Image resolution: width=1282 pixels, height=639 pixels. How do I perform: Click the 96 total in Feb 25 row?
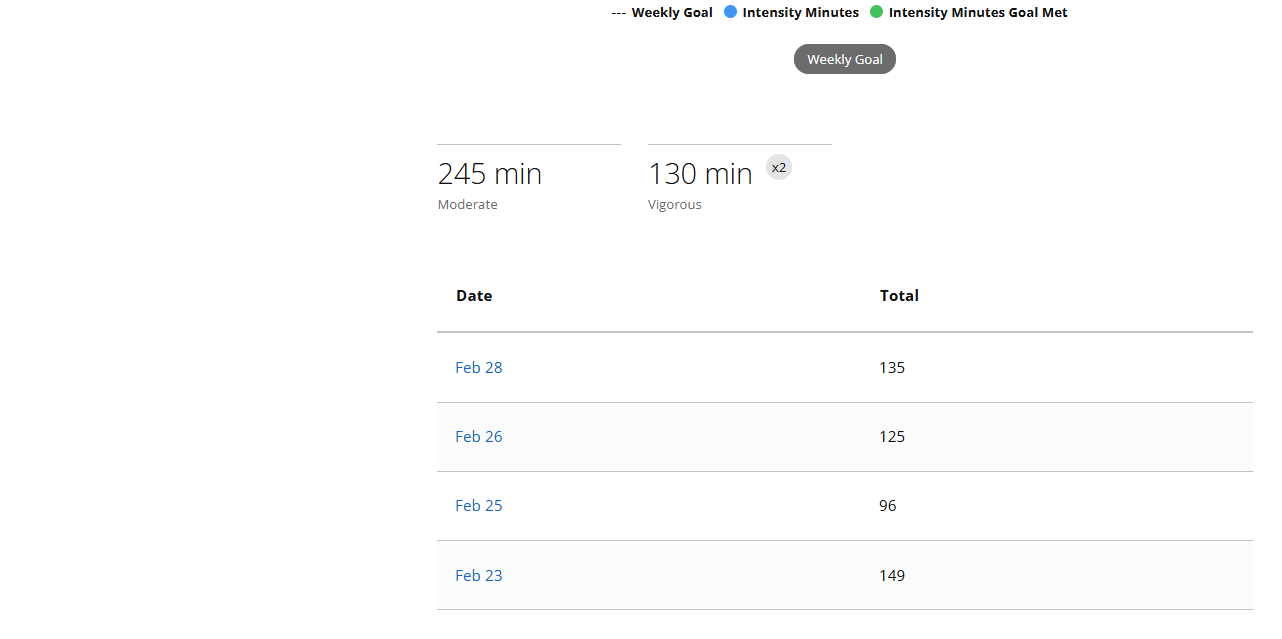[888, 506]
